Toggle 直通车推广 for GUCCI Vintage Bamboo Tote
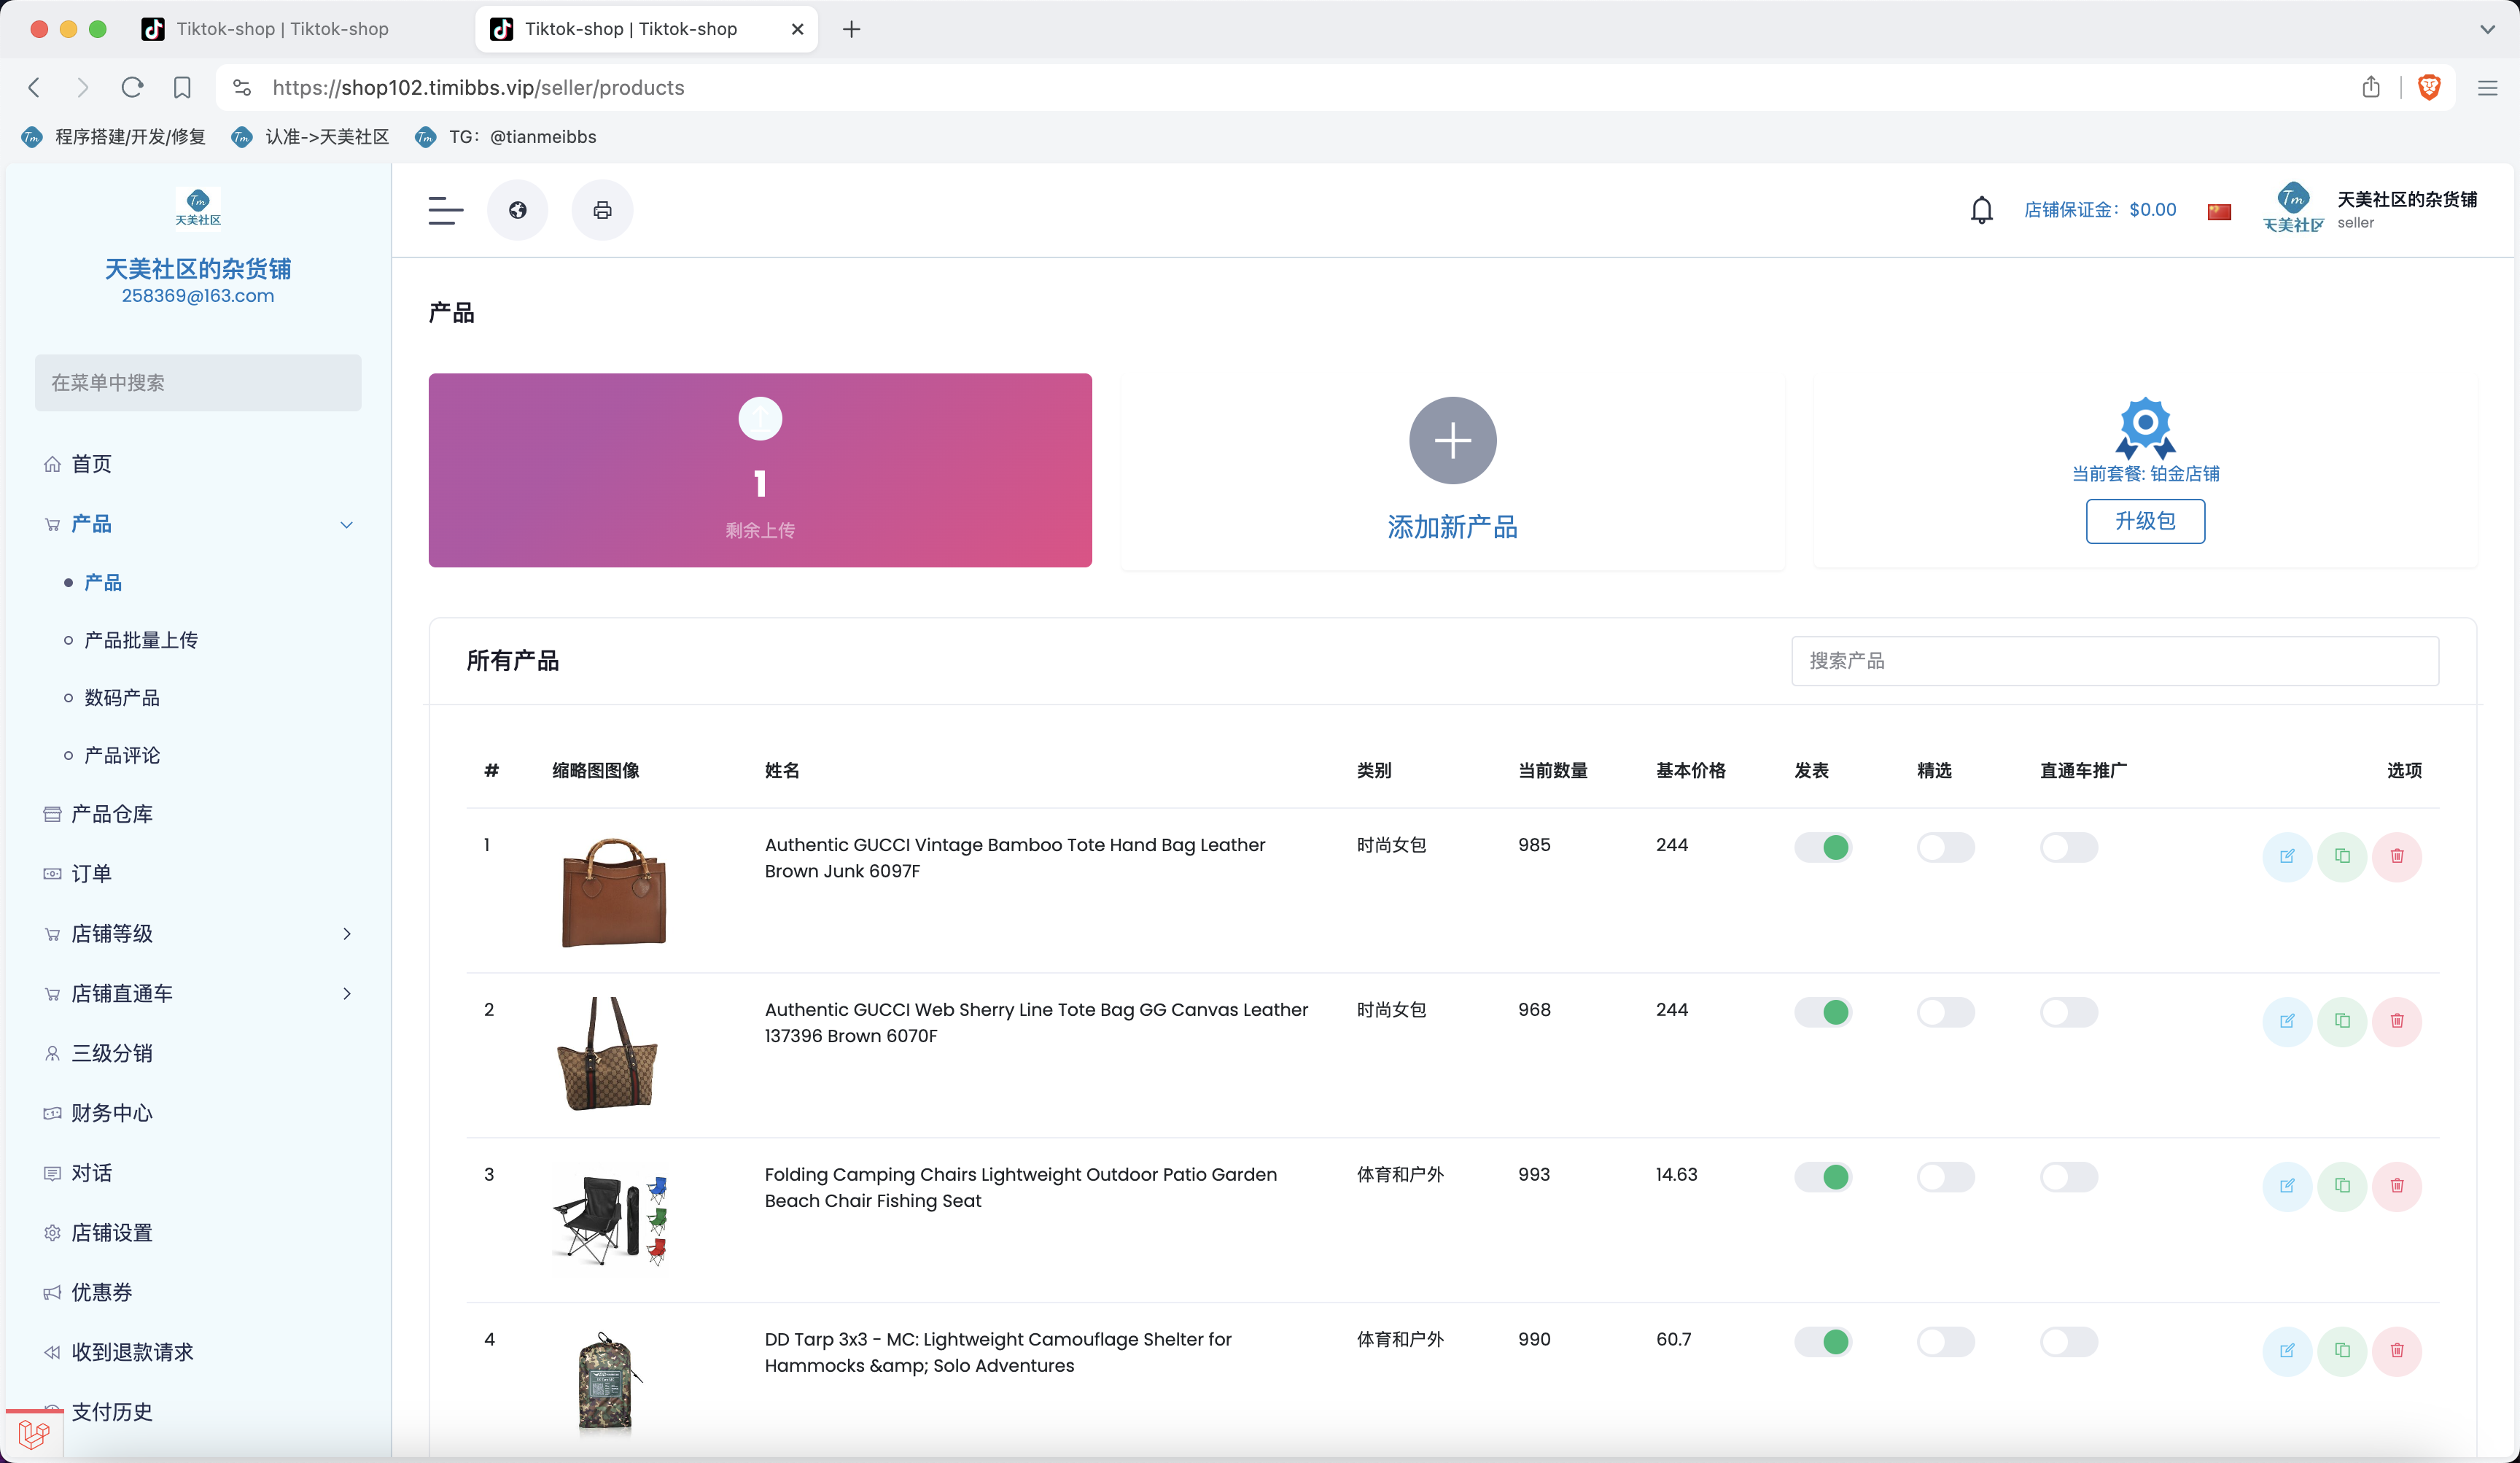Viewport: 2520px width, 1463px height. pos(2069,848)
